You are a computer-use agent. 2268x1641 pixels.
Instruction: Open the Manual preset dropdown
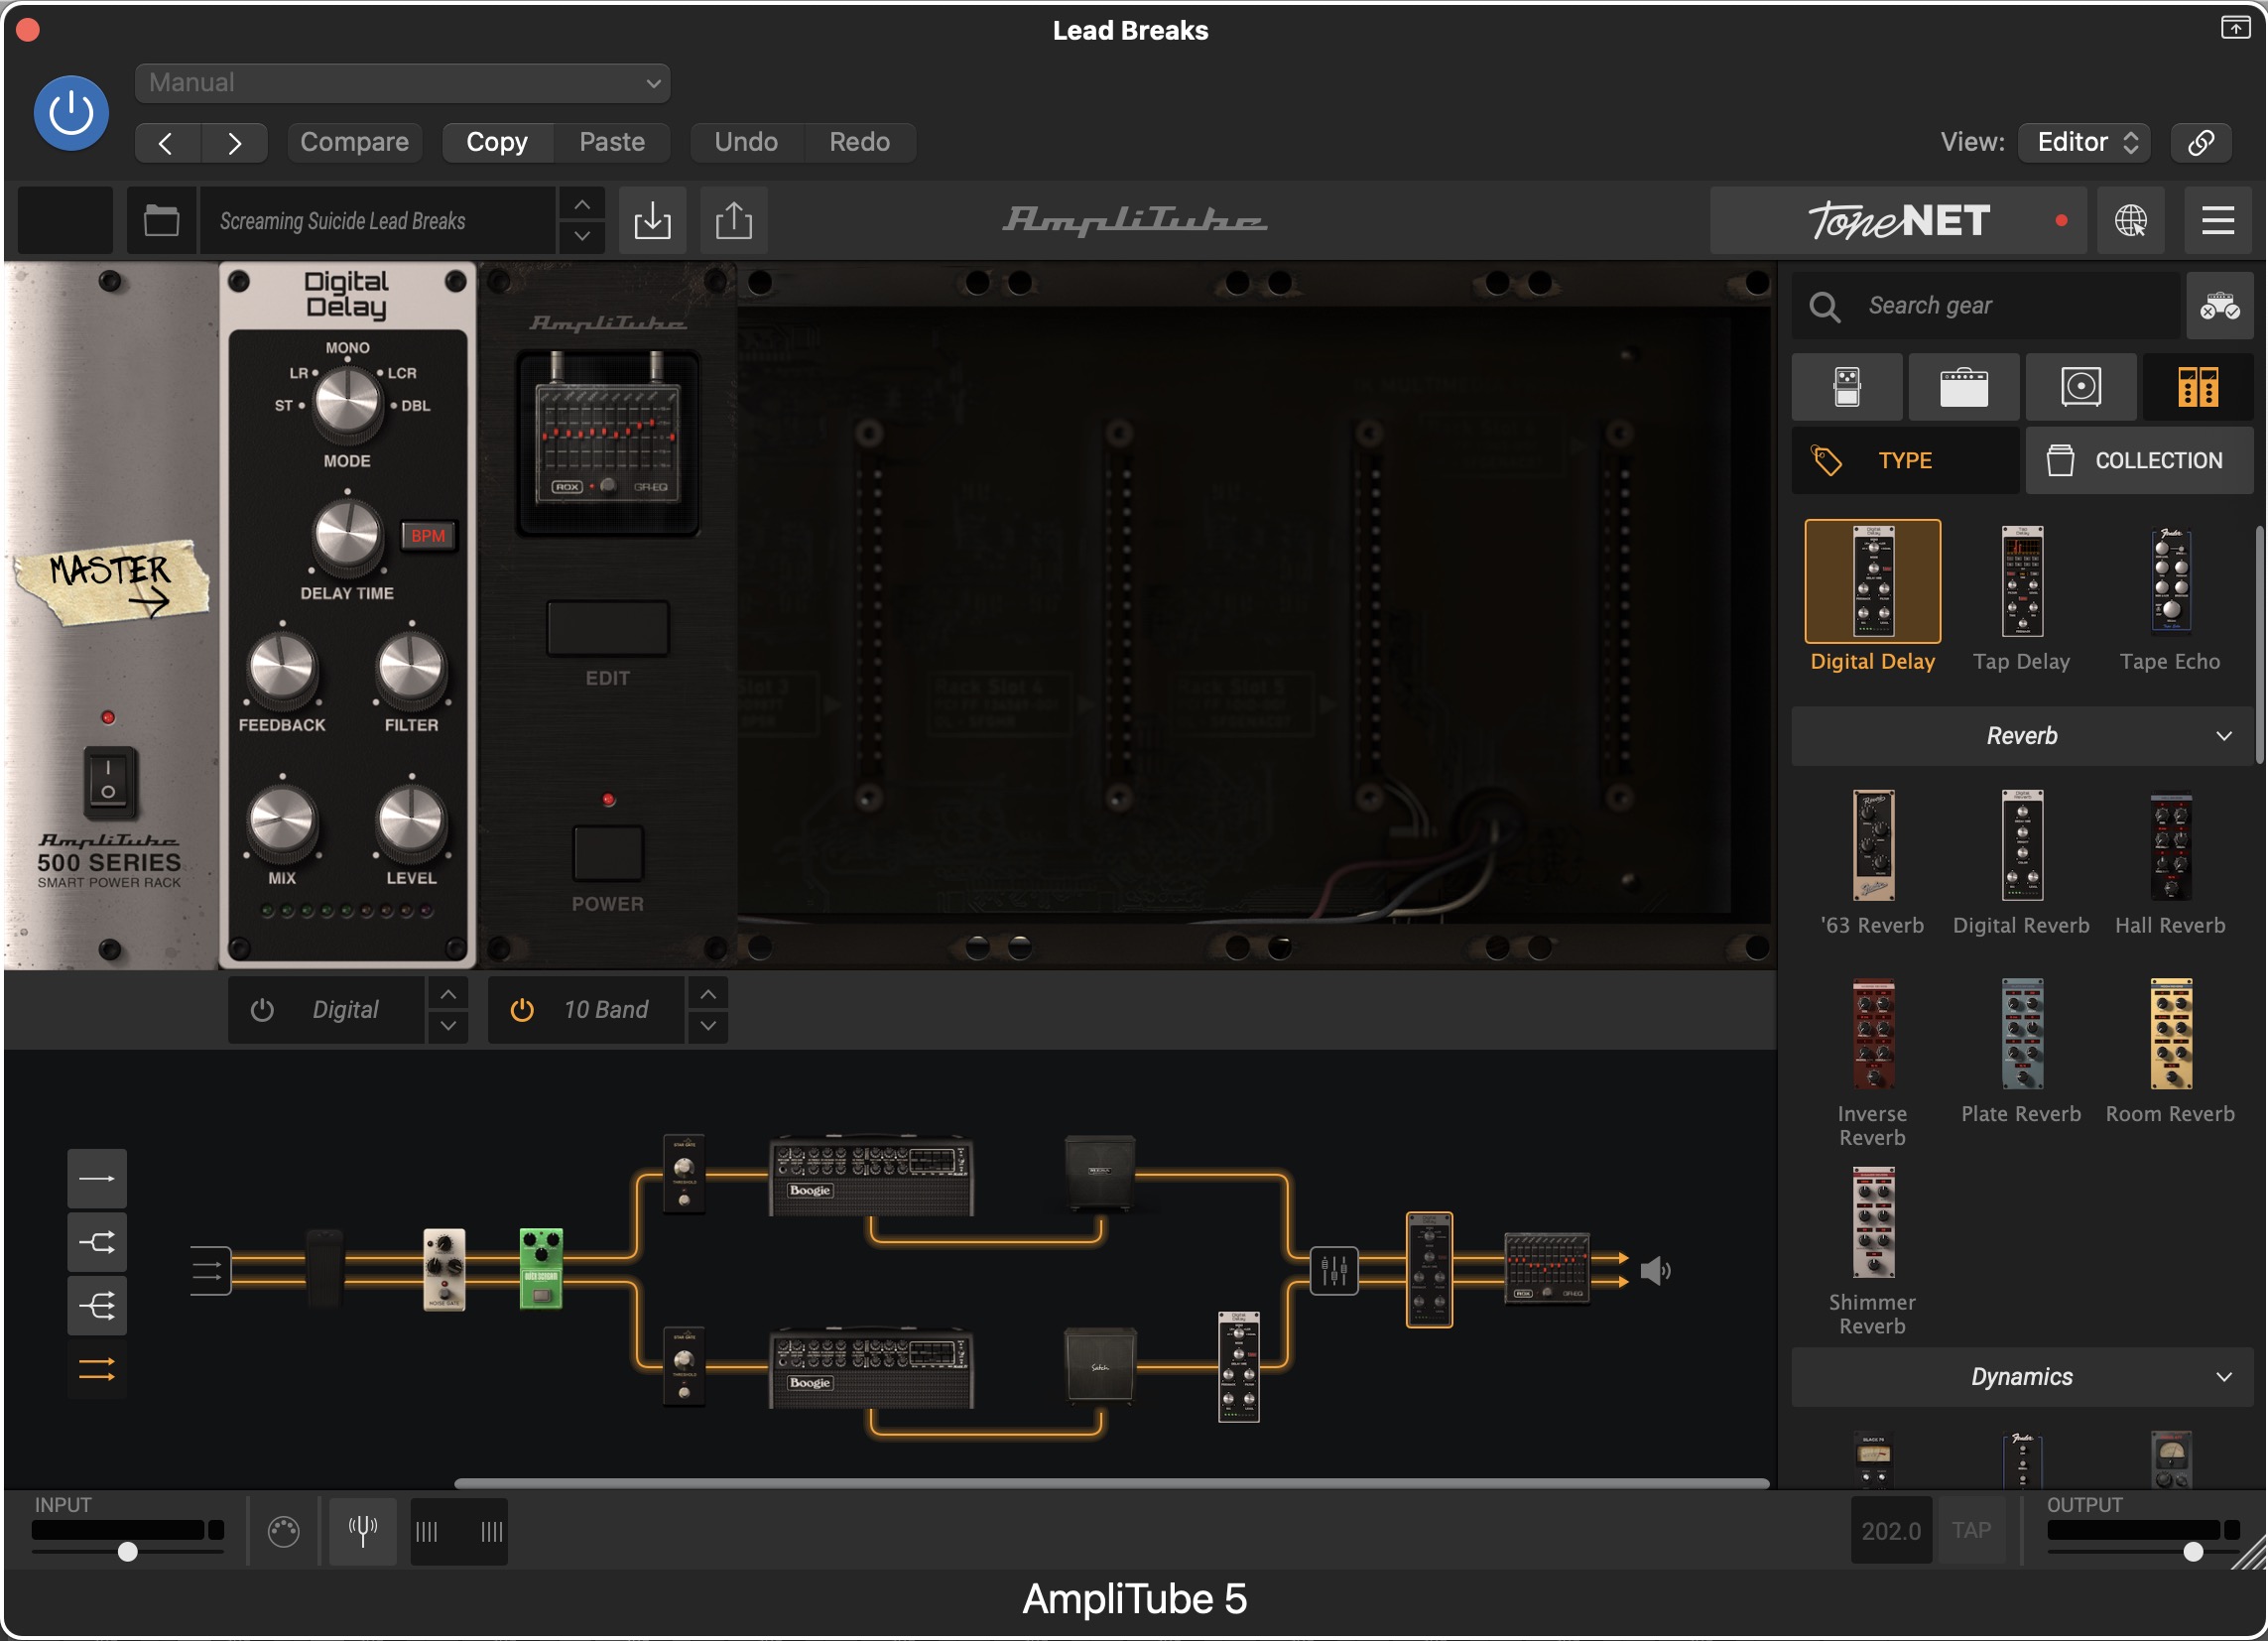point(402,83)
